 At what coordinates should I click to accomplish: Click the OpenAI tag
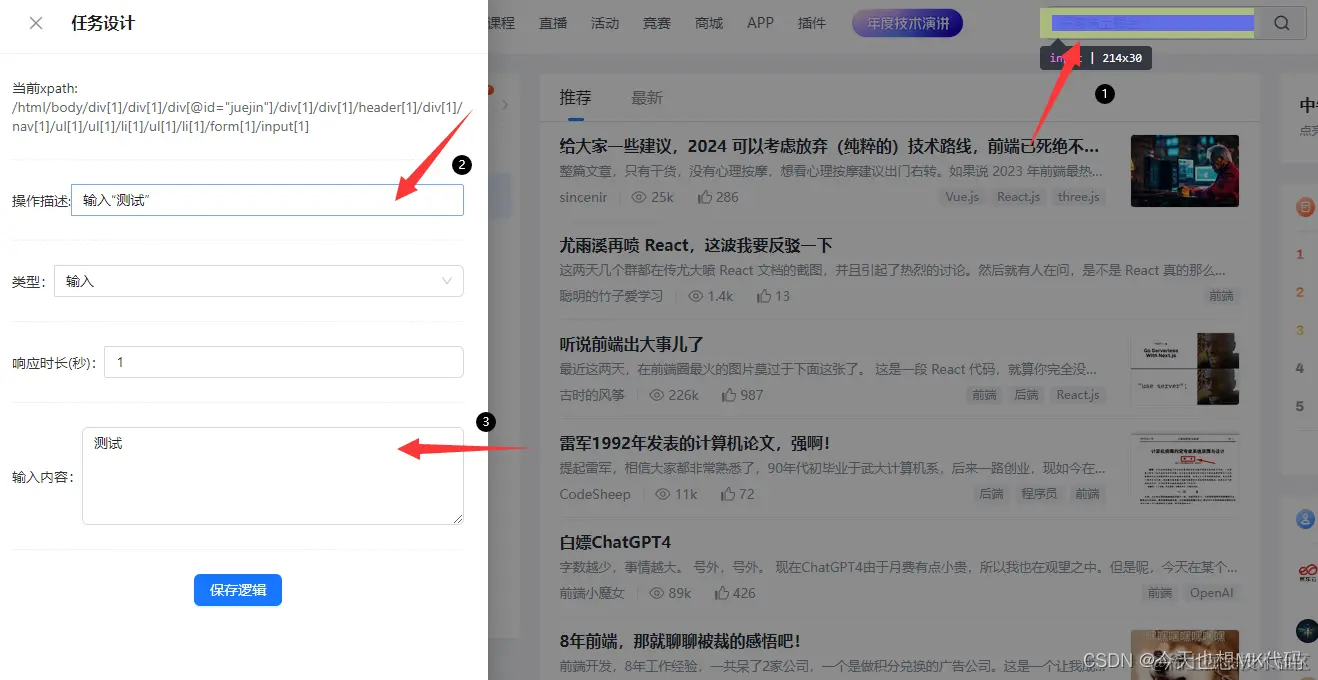(1211, 592)
